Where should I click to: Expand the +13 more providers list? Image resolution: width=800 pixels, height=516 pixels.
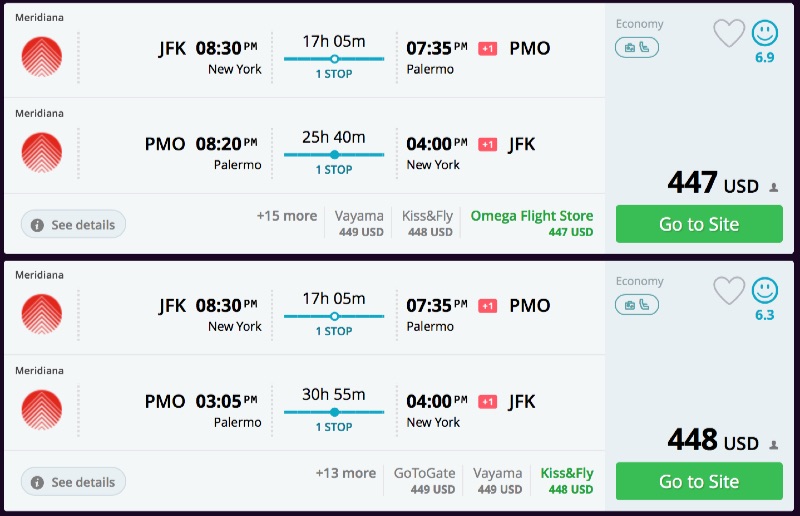[345, 473]
